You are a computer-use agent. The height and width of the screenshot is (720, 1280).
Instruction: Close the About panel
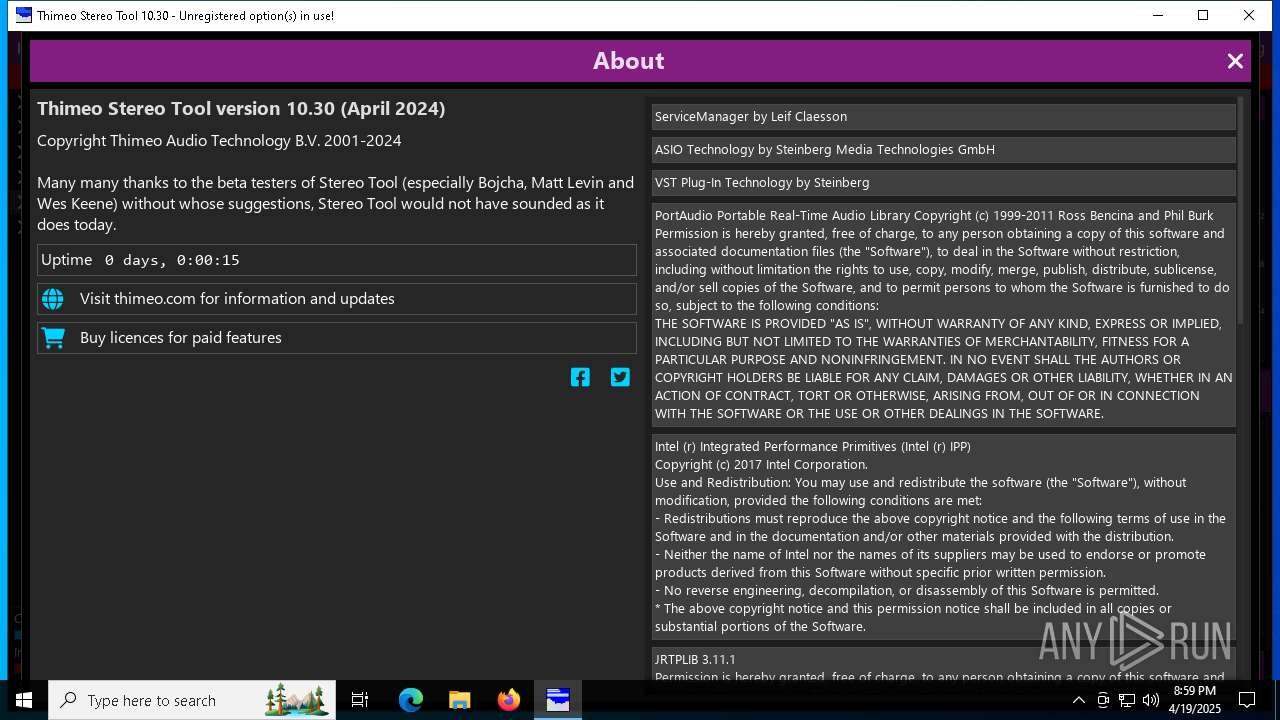[x=1235, y=61]
